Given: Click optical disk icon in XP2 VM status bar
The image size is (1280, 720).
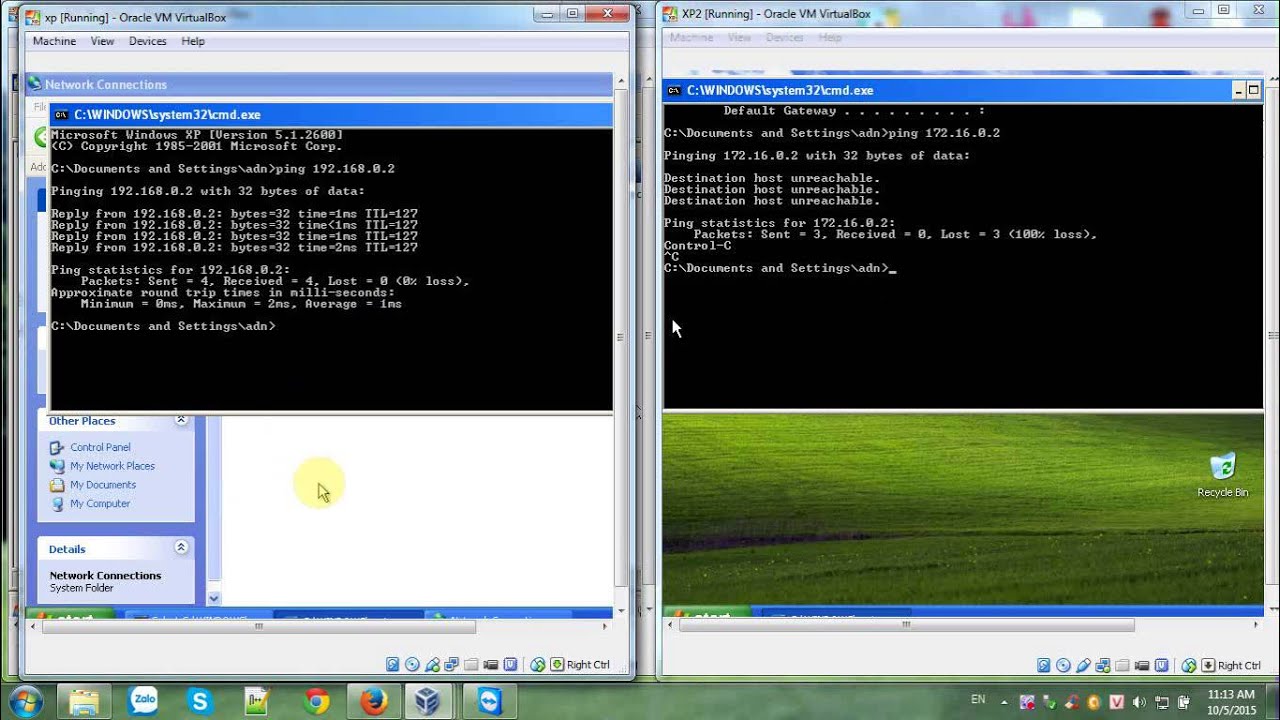Looking at the screenshot, I should pos(1063,665).
